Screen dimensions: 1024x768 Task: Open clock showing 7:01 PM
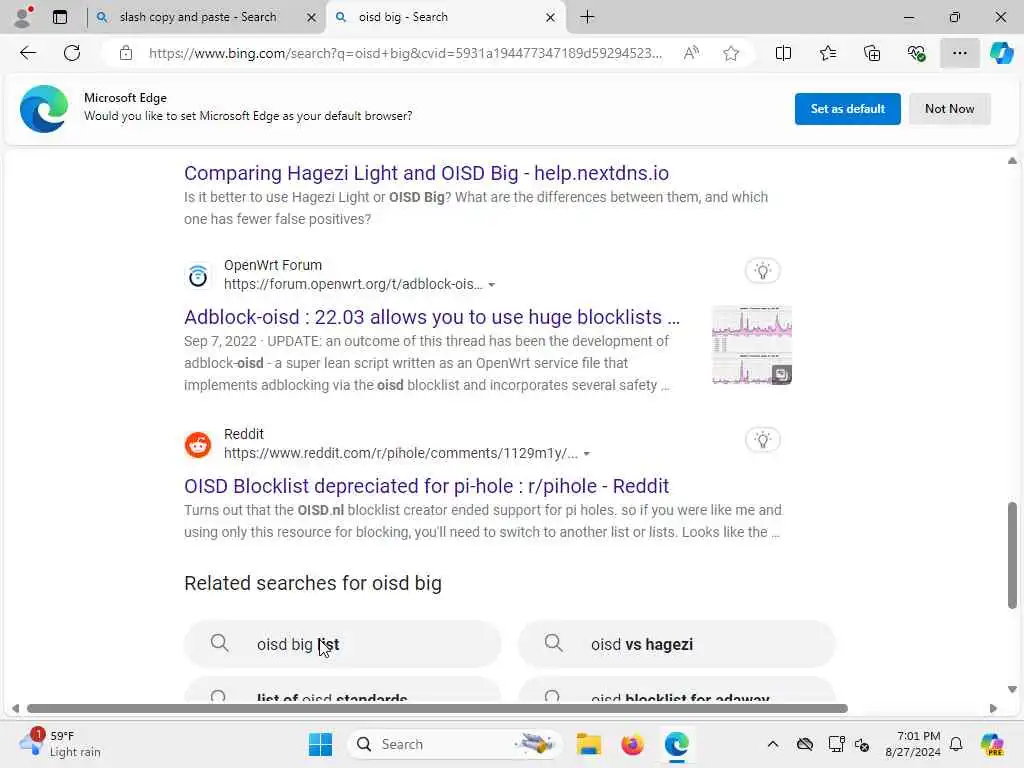[913, 744]
